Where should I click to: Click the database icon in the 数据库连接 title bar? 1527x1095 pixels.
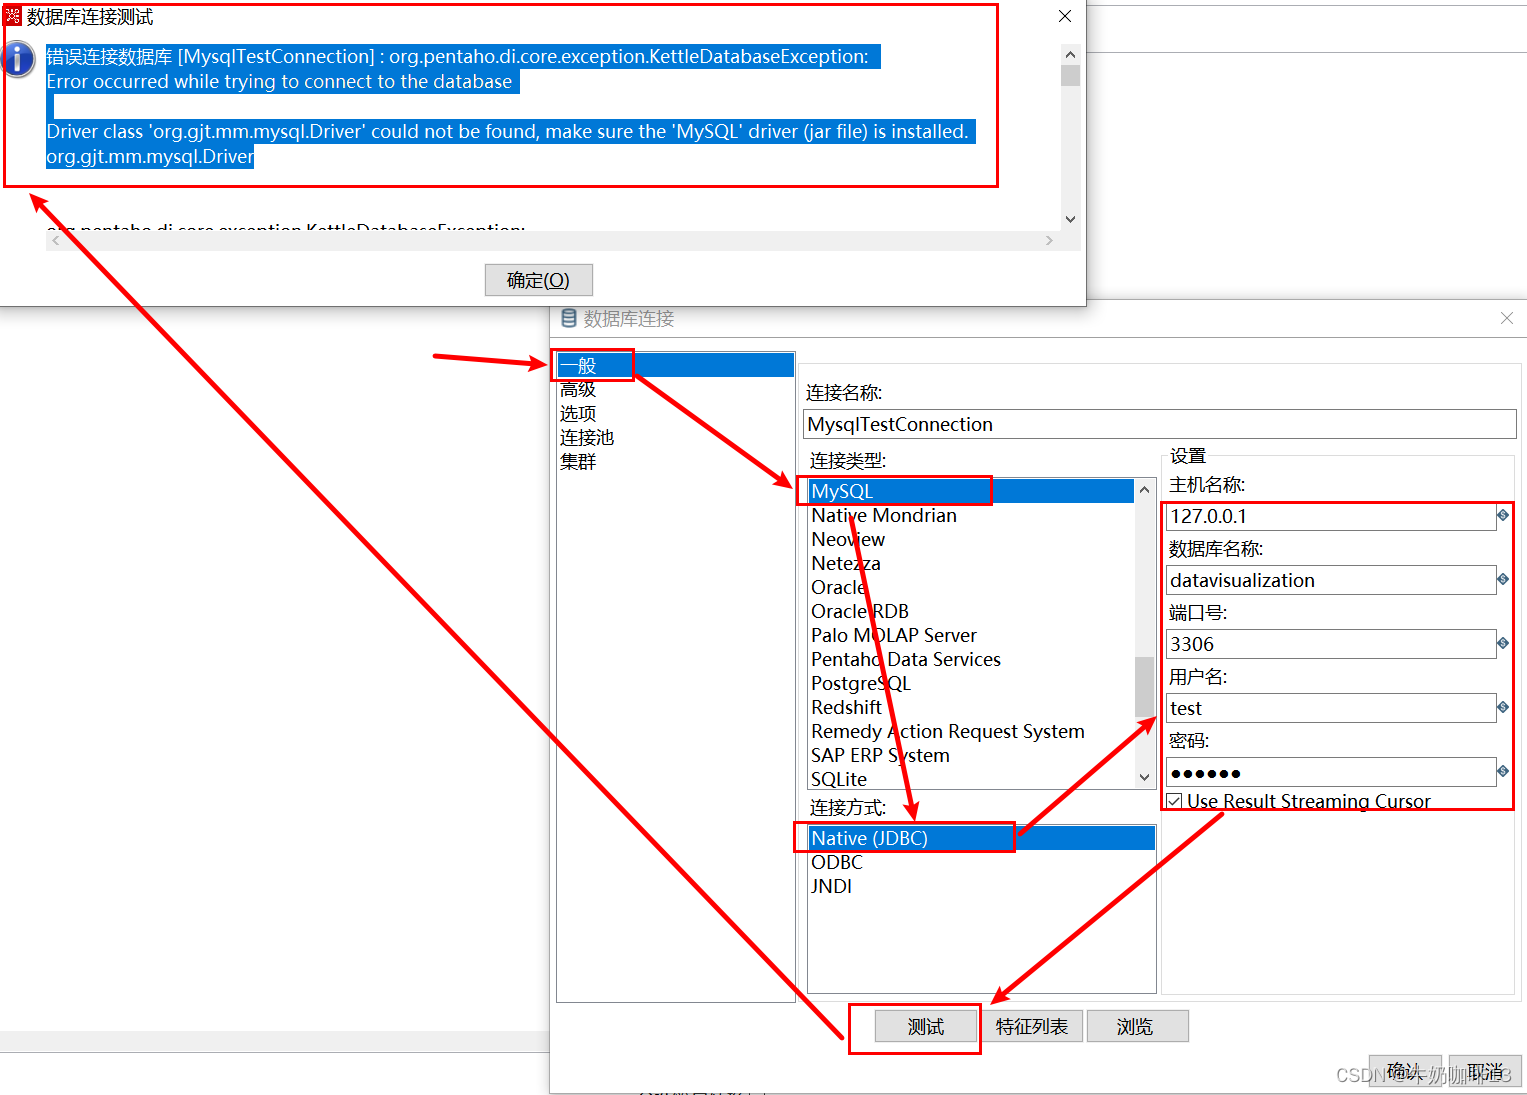pyautogui.click(x=569, y=318)
